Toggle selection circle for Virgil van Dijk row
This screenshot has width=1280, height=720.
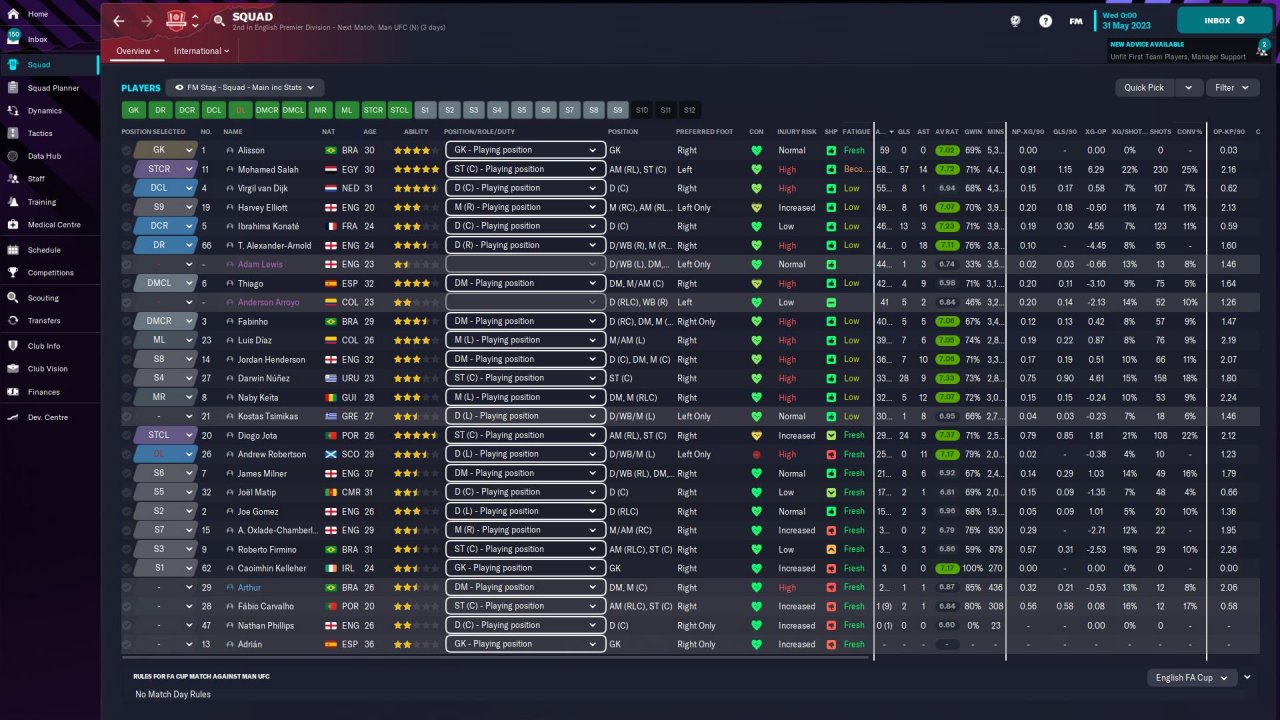126,188
